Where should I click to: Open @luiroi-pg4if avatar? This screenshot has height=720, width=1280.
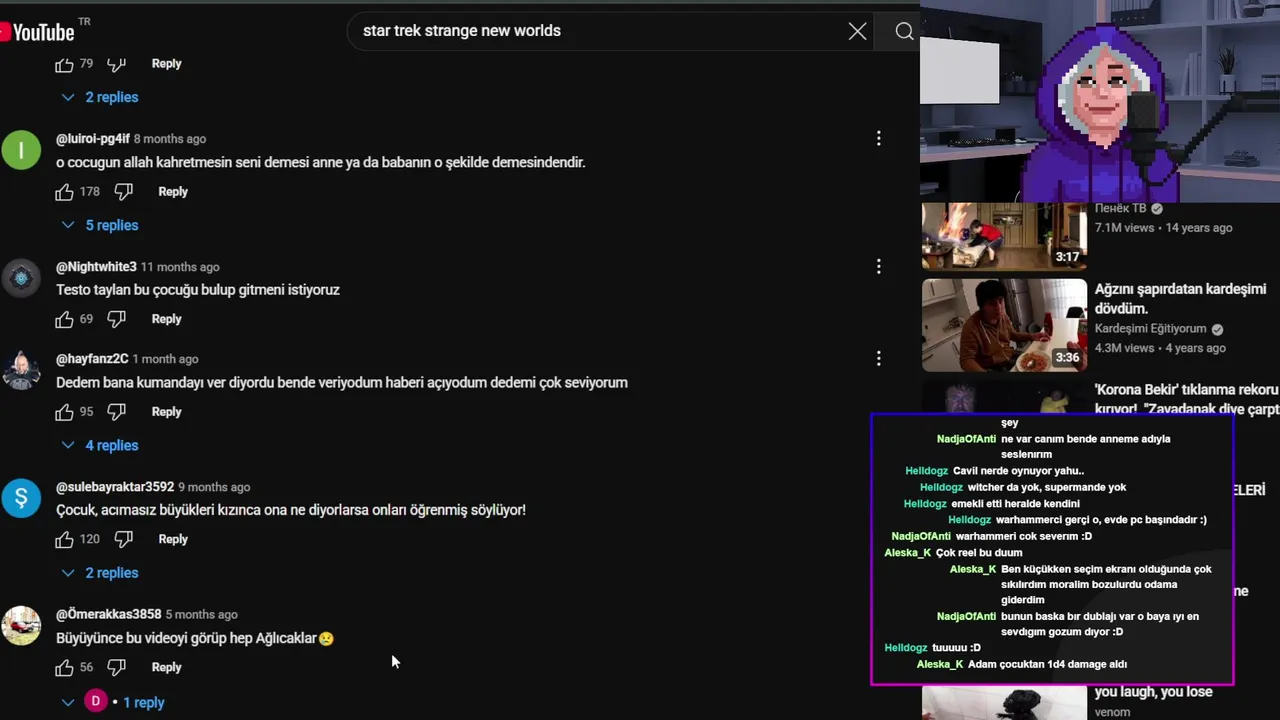pyautogui.click(x=21, y=150)
